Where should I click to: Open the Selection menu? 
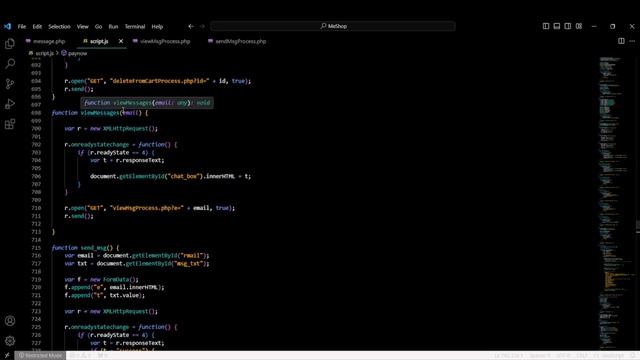coord(59,27)
